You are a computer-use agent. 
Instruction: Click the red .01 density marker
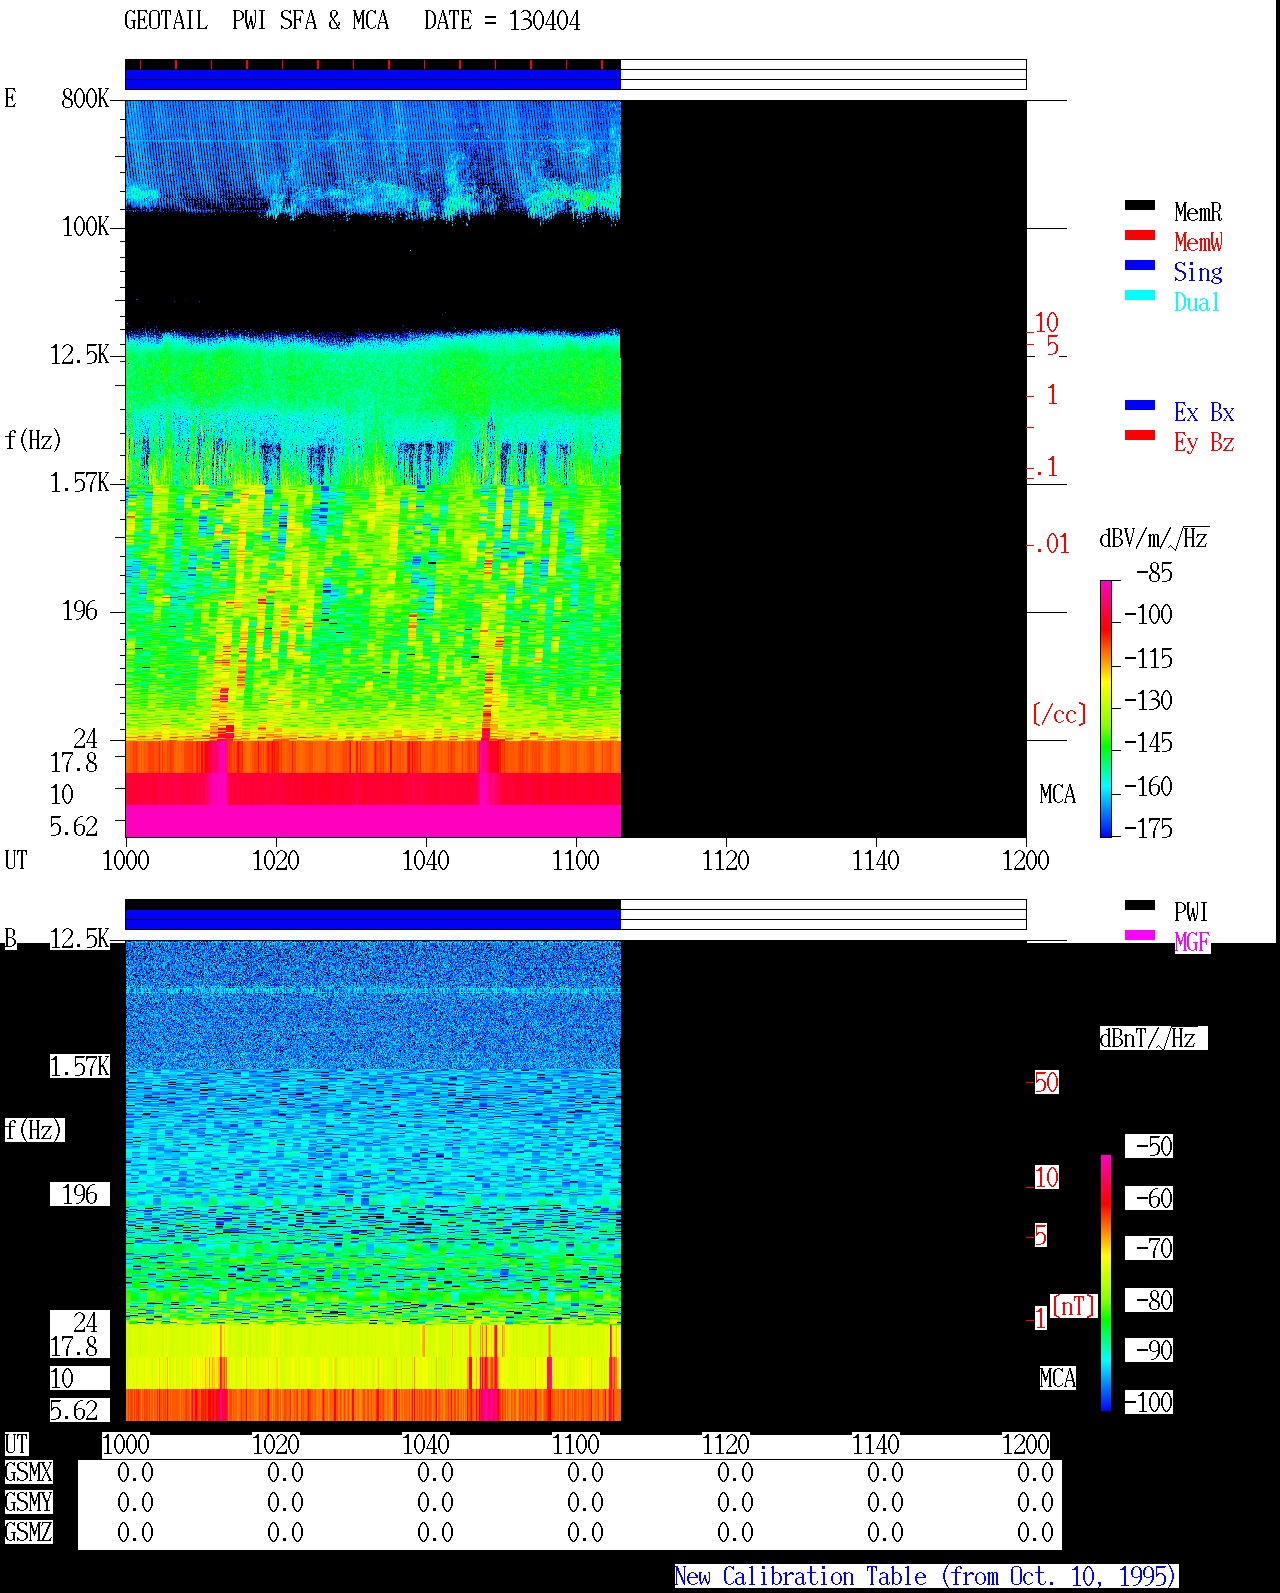click(x=1052, y=544)
